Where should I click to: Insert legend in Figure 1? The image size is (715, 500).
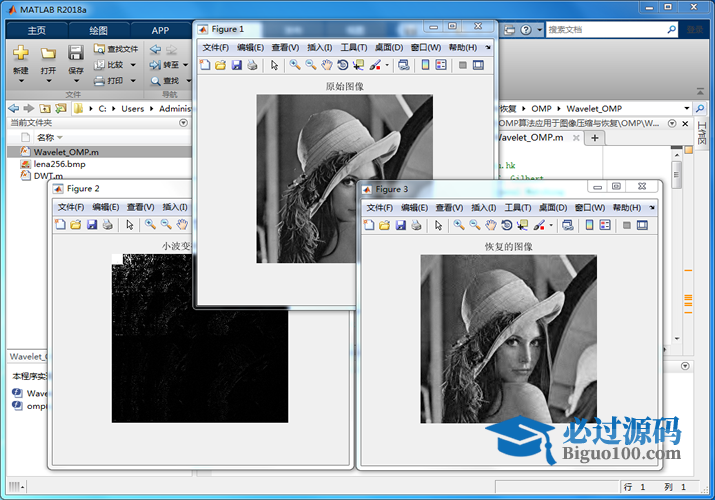coord(441,65)
